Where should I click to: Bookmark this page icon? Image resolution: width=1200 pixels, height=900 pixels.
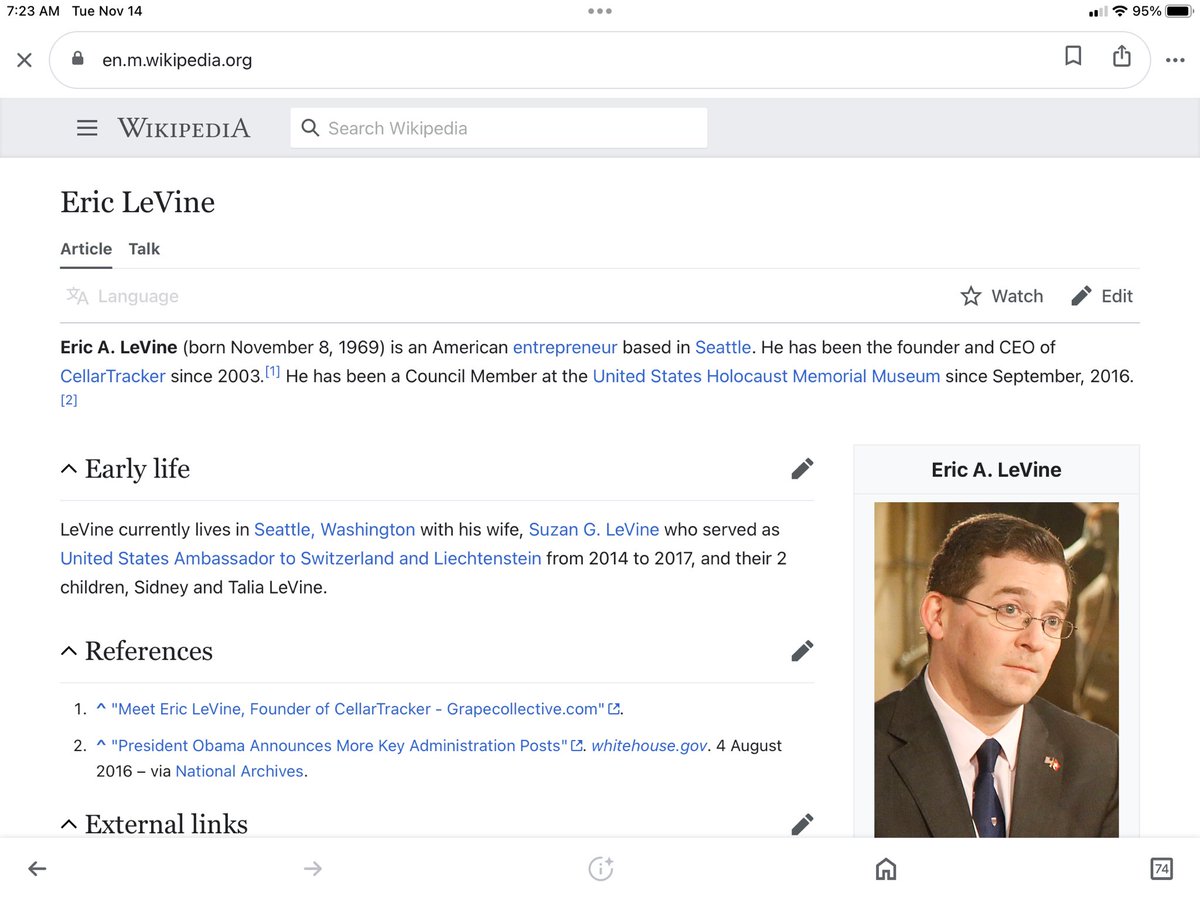[1073, 57]
